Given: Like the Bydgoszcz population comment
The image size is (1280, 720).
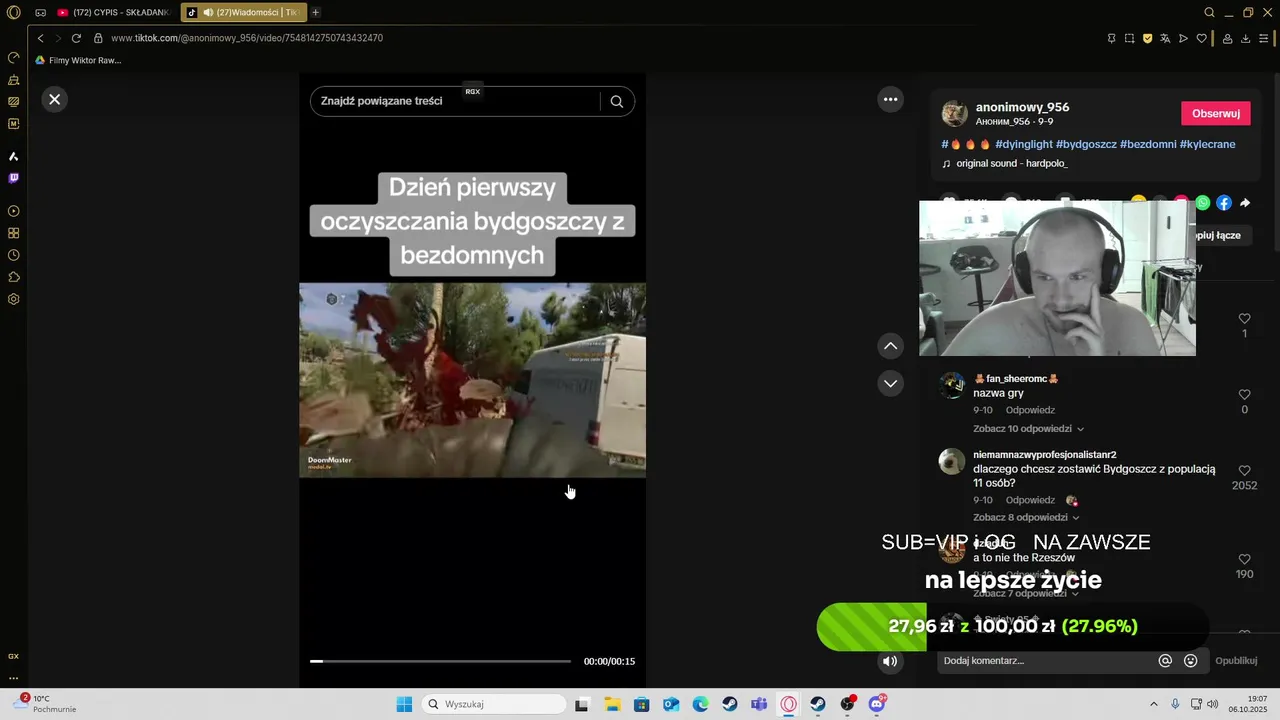Looking at the screenshot, I should pos(1244,470).
